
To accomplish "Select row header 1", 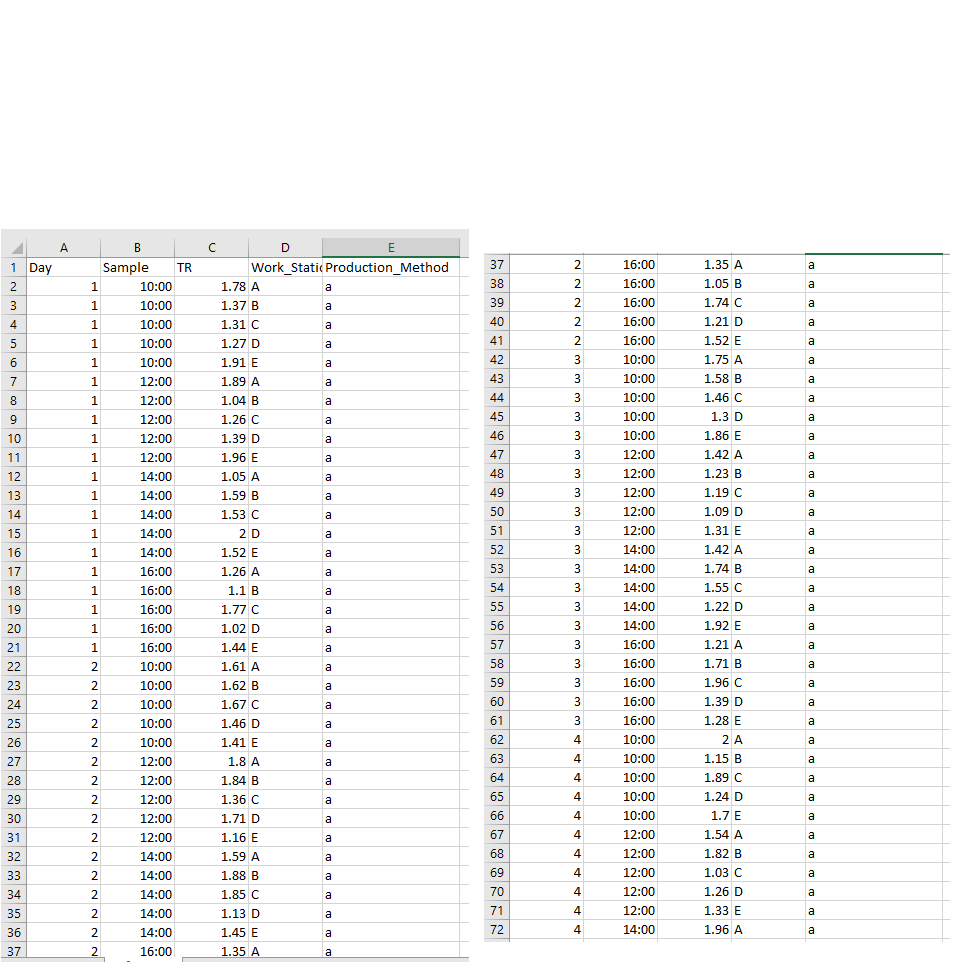I will (x=14, y=267).
